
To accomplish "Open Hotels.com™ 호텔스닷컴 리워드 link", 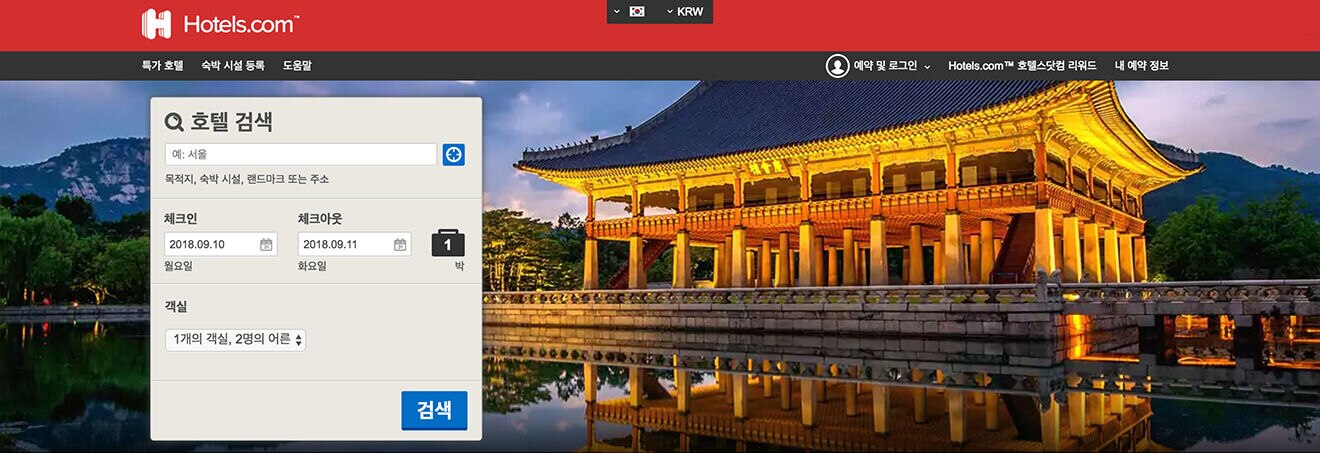I will tap(1022, 66).
